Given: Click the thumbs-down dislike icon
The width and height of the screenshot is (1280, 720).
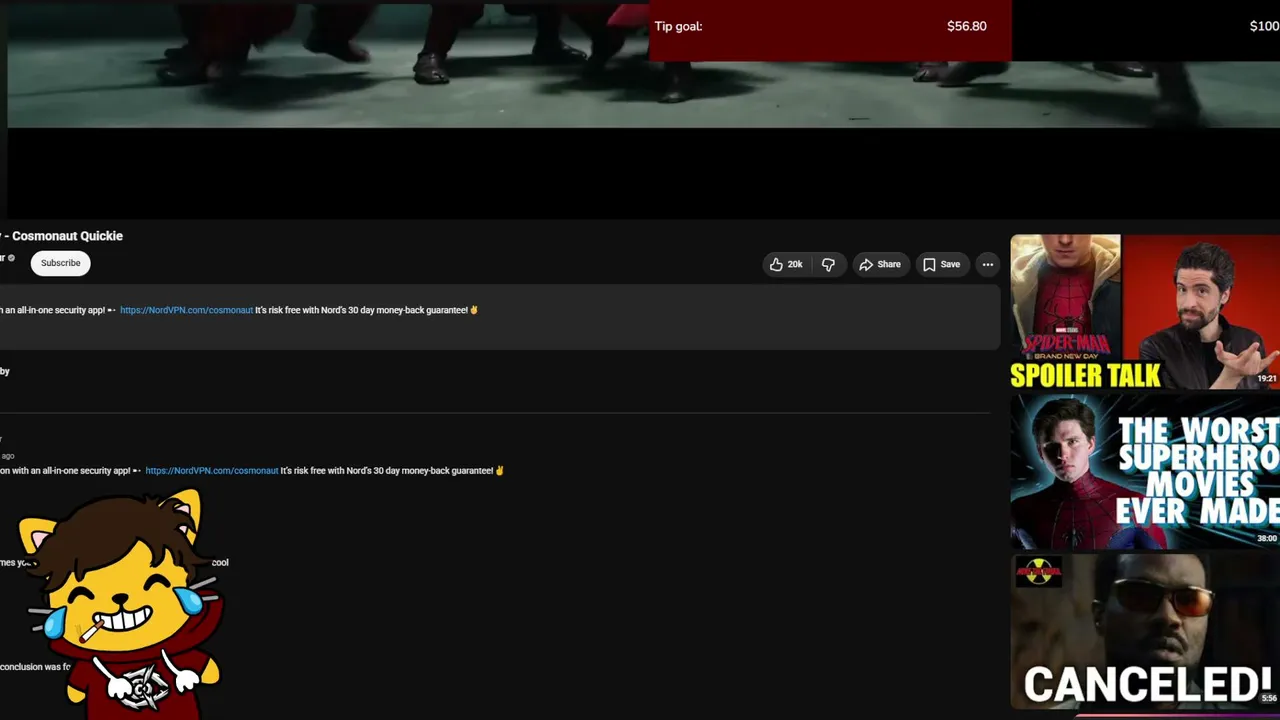Looking at the screenshot, I should click(828, 264).
